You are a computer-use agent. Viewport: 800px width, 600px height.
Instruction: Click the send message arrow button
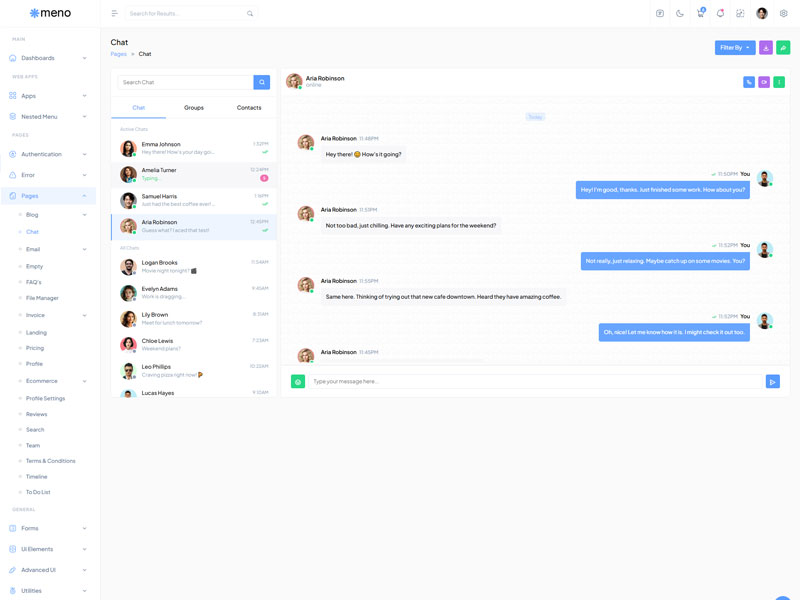772,381
